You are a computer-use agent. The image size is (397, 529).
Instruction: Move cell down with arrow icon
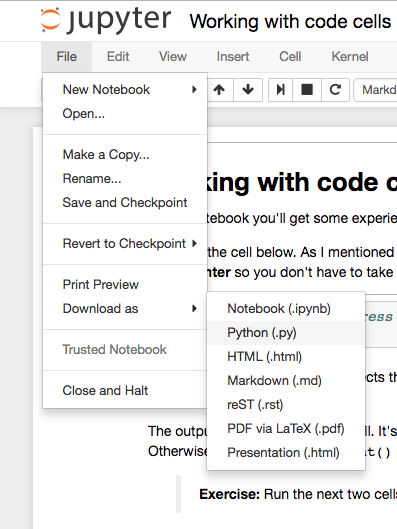pos(248,90)
